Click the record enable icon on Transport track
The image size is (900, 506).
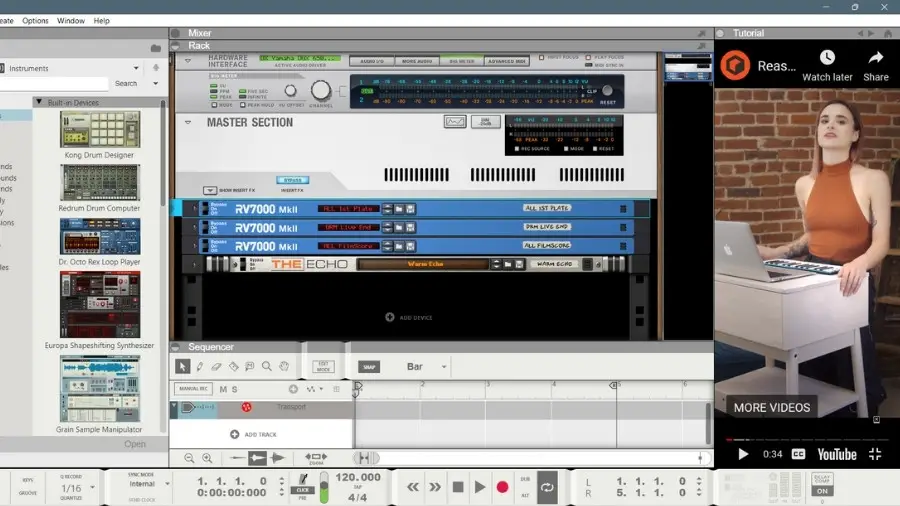pos(246,407)
